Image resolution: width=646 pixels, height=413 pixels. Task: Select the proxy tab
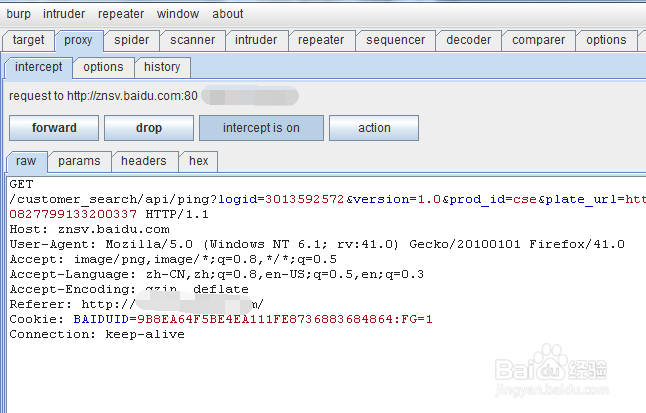78,40
